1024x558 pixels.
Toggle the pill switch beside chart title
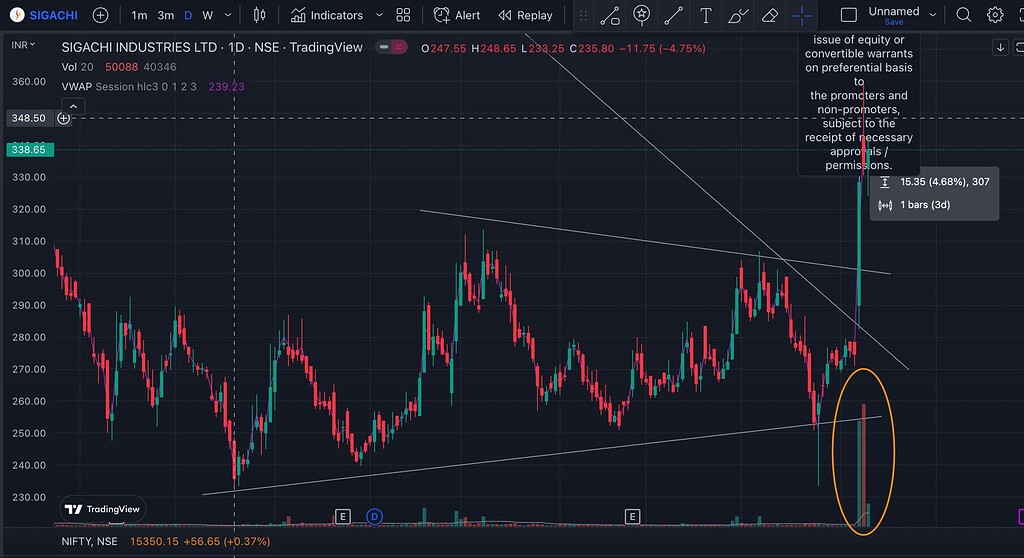tap(392, 48)
